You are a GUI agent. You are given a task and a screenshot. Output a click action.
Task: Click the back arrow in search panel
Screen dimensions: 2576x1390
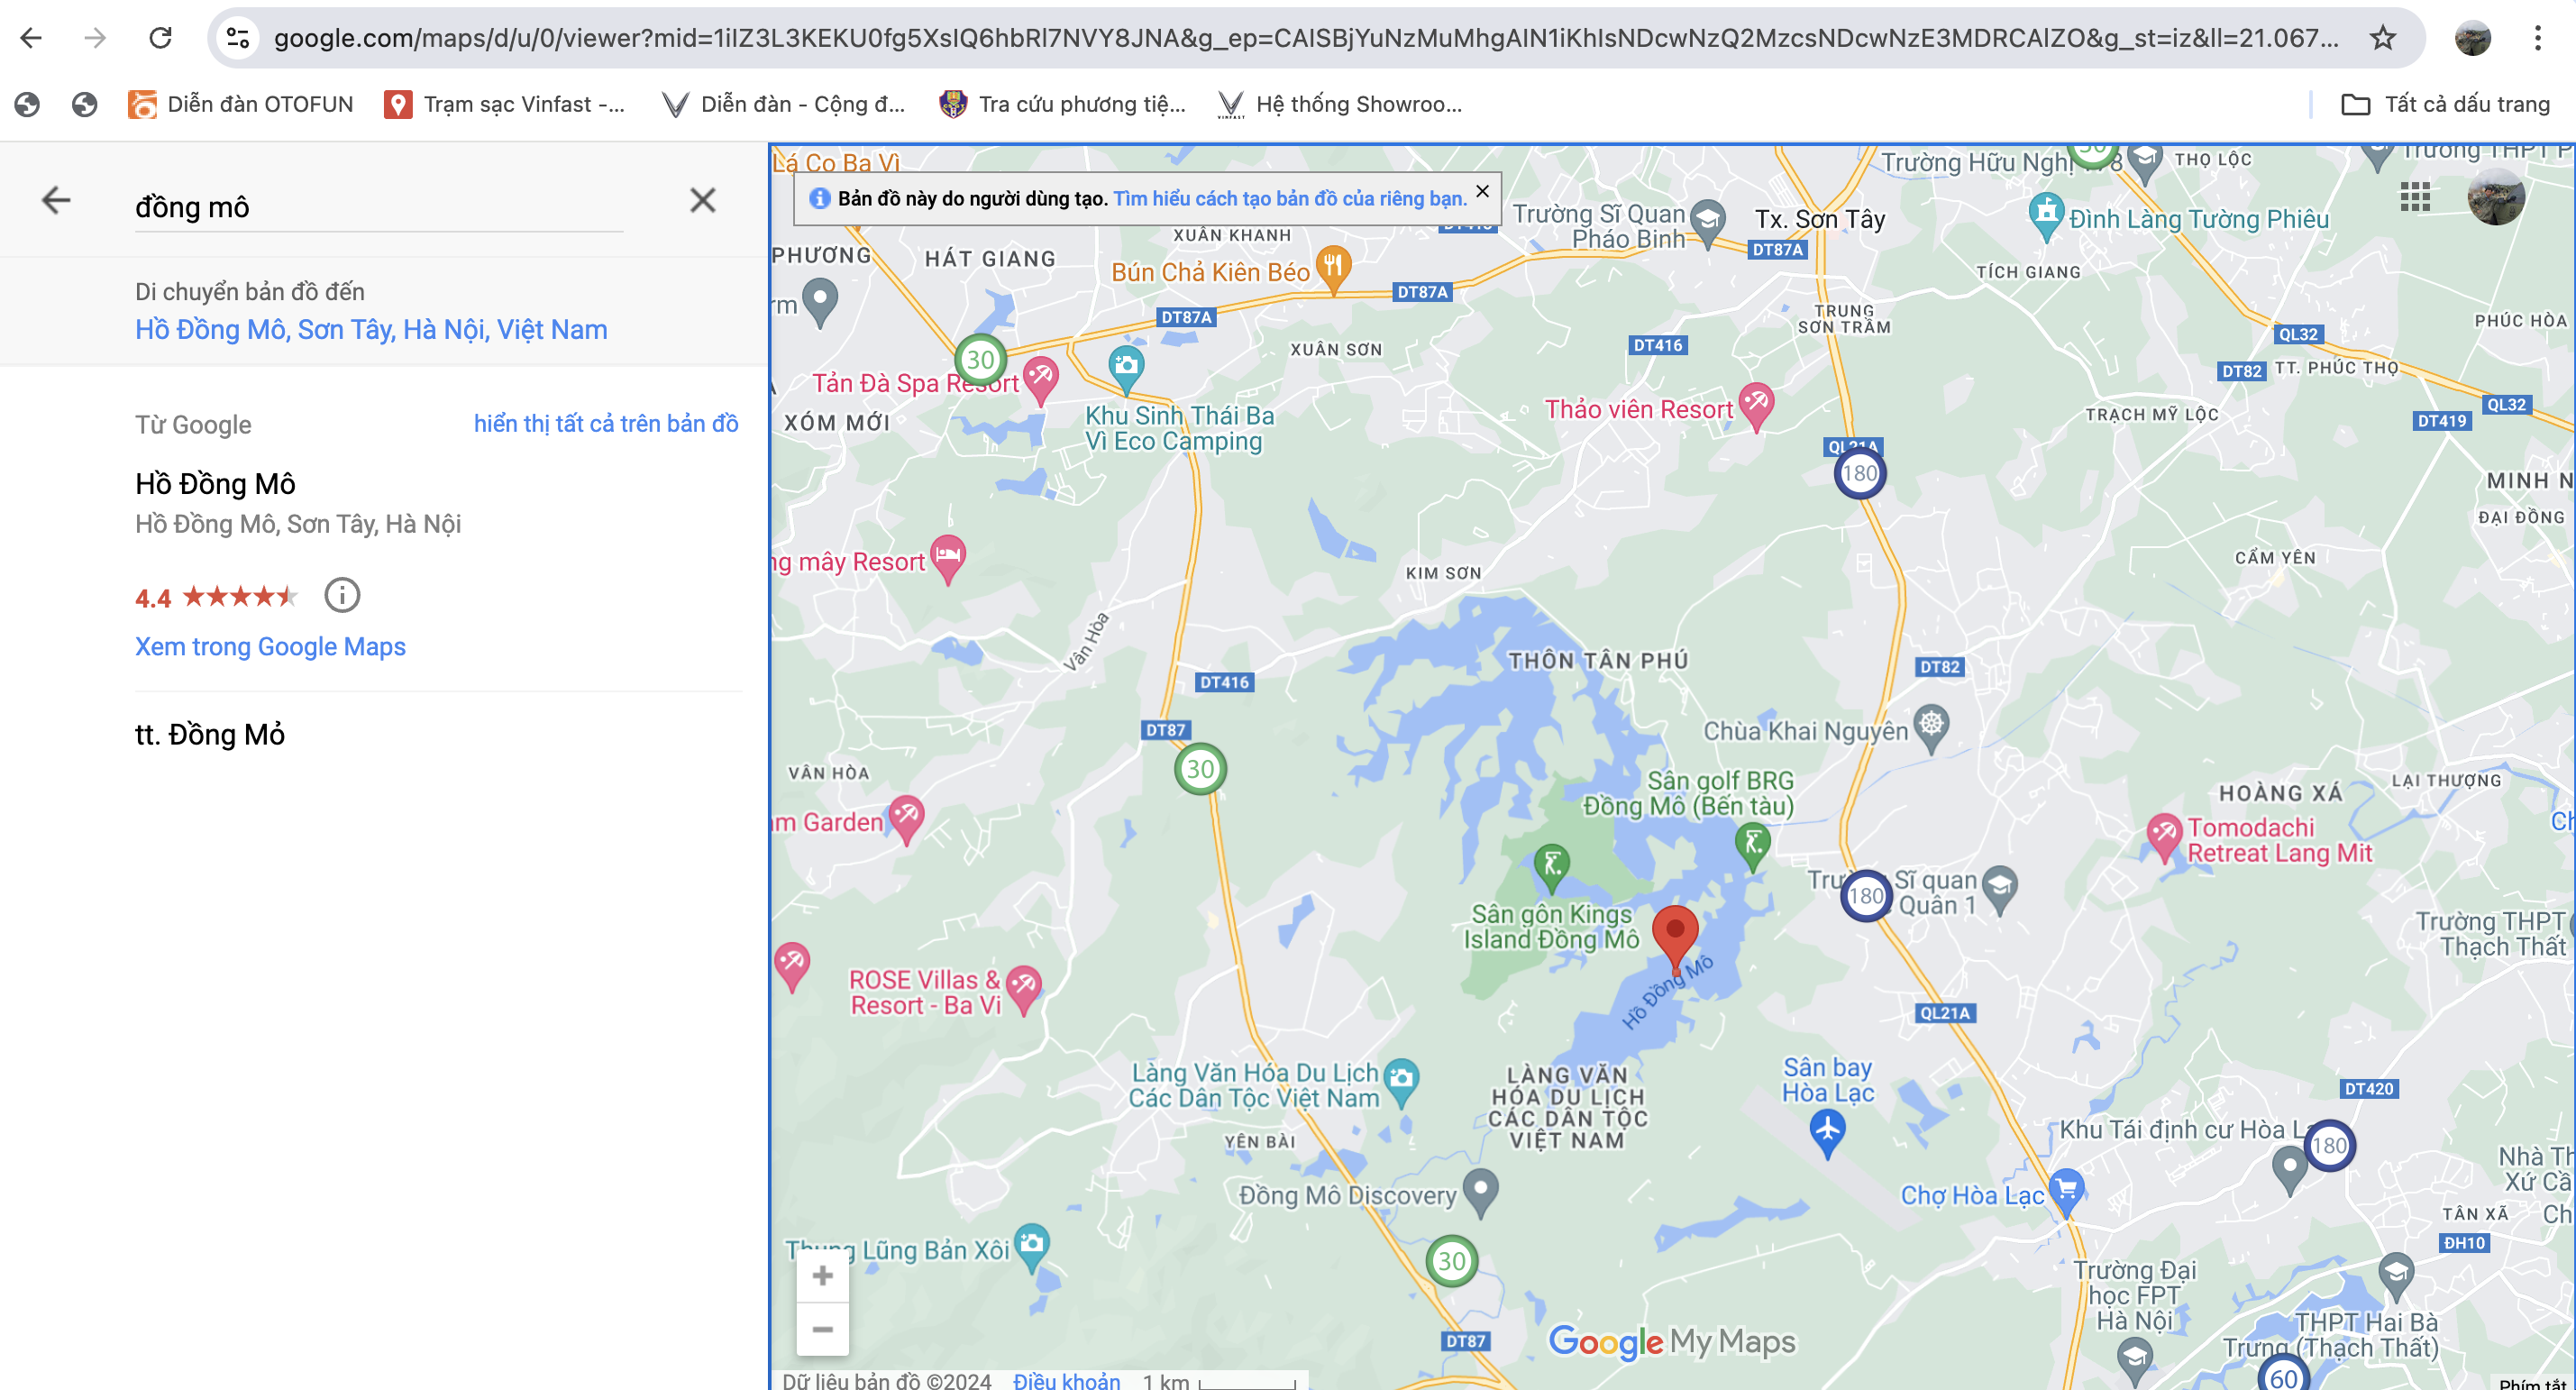click(56, 201)
